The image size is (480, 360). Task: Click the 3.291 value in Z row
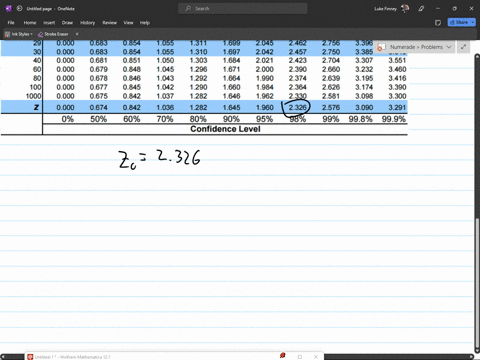pos(397,107)
